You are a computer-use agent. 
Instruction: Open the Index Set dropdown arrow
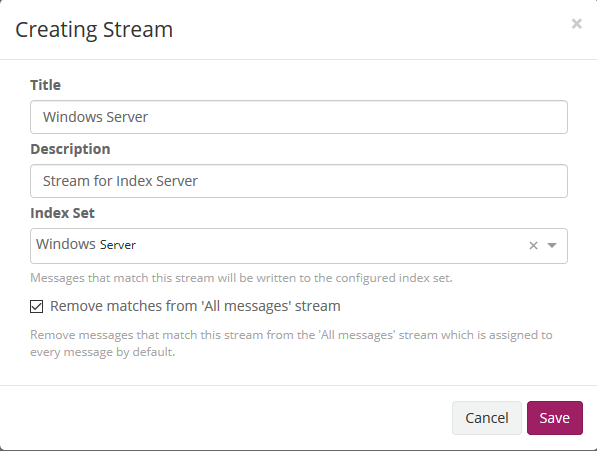point(552,245)
